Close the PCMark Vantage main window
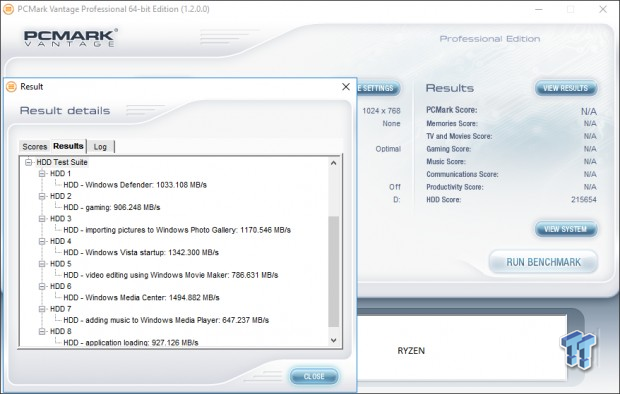Viewport: 620px width, 394px height. [603, 9]
